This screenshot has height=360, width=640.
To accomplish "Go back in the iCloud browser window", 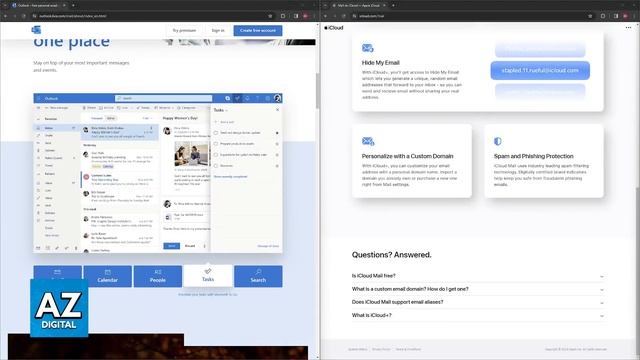I will 325,16.
